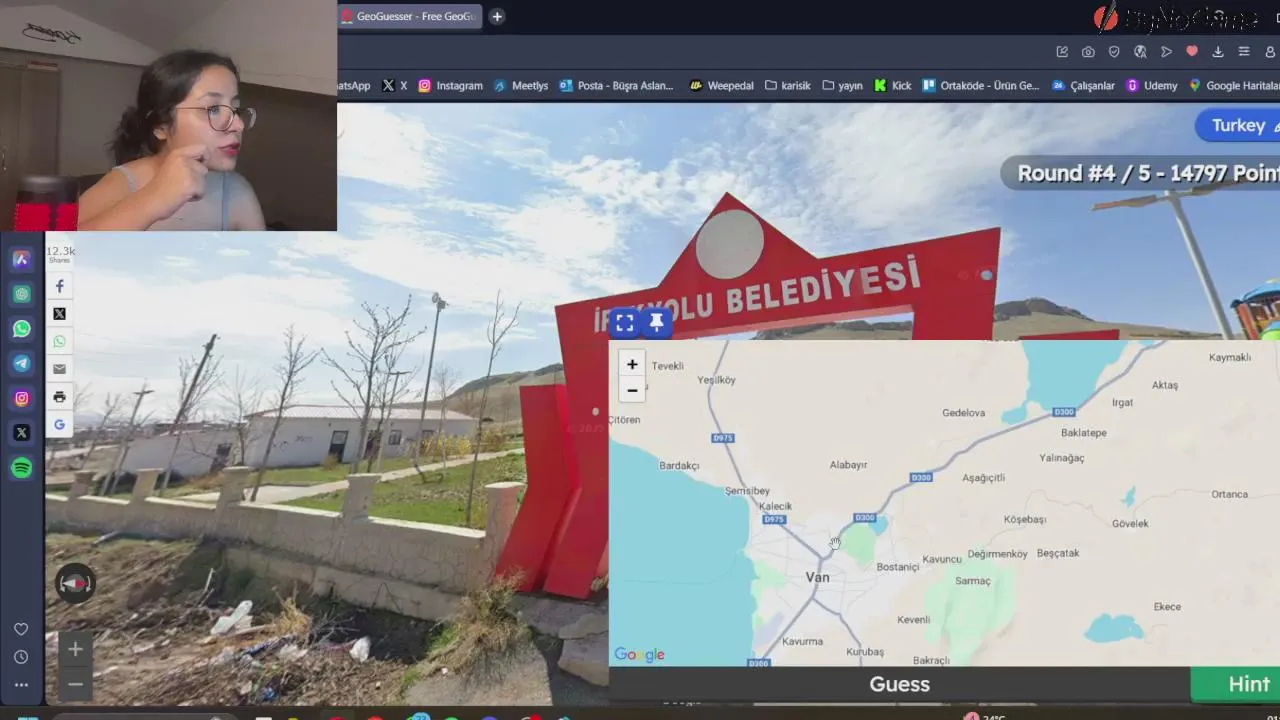Select the GeoGuesser browser tab
The width and height of the screenshot is (1280, 720).
408,16
